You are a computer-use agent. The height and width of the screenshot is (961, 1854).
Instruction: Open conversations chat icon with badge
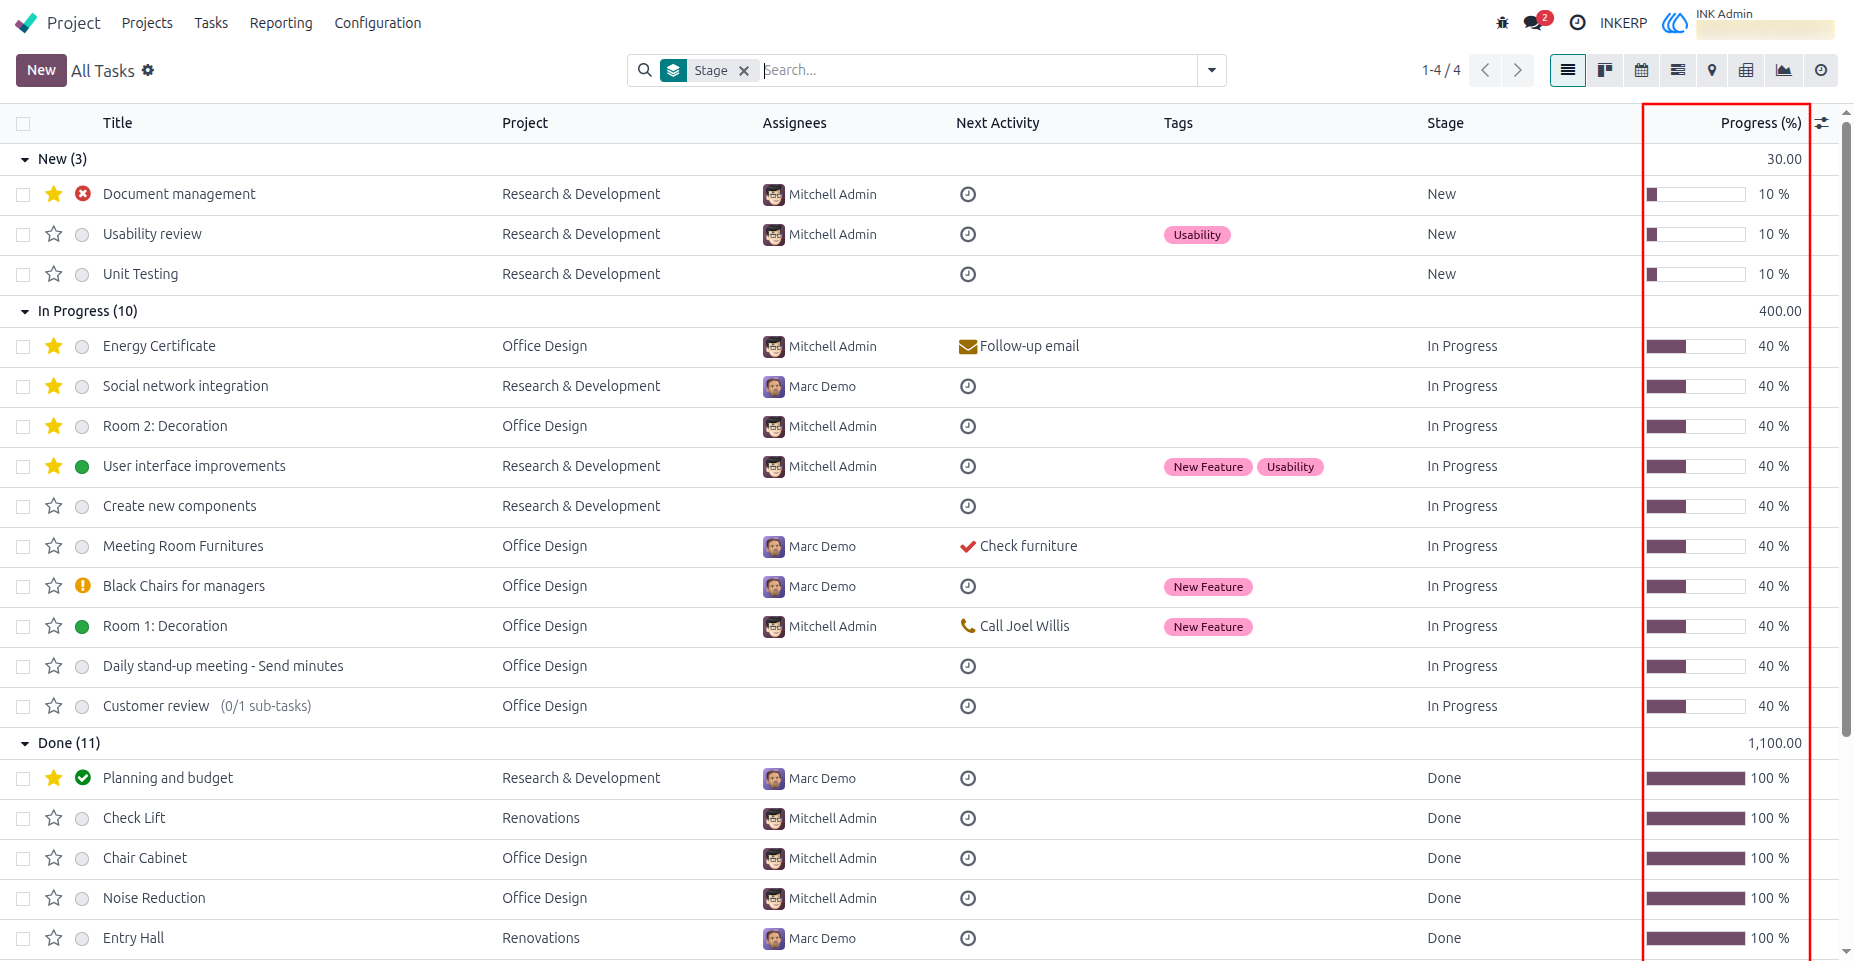[x=1536, y=22]
